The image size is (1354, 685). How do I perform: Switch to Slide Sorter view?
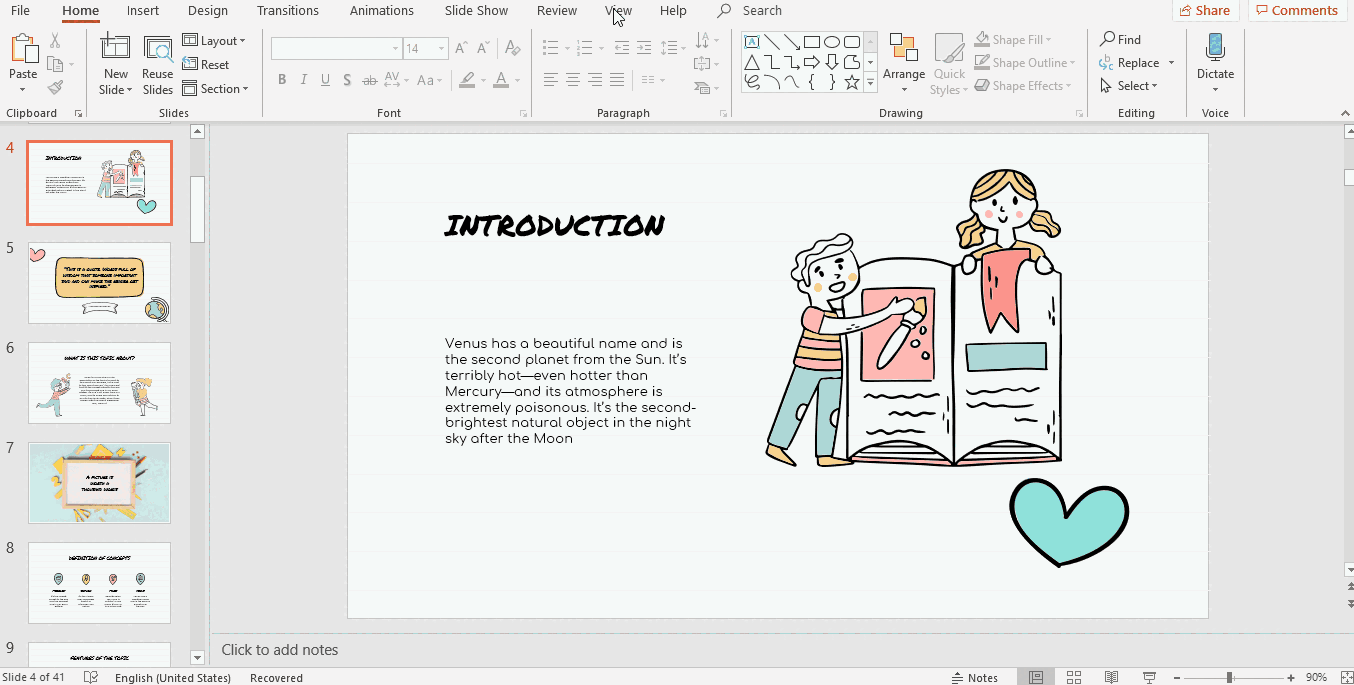point(1074,677)
